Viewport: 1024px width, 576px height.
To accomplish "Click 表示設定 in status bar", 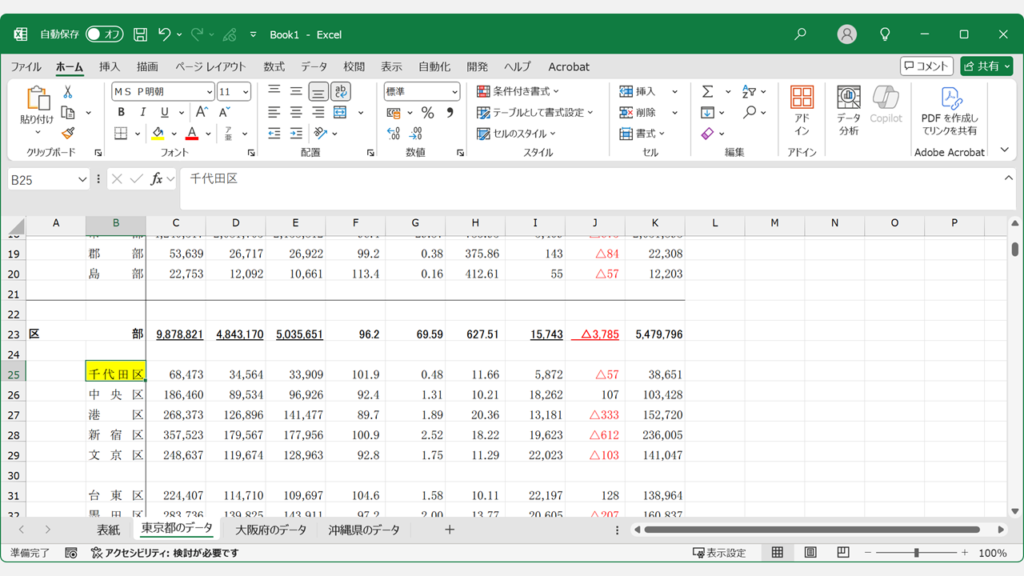I will (x=719, y=553).
